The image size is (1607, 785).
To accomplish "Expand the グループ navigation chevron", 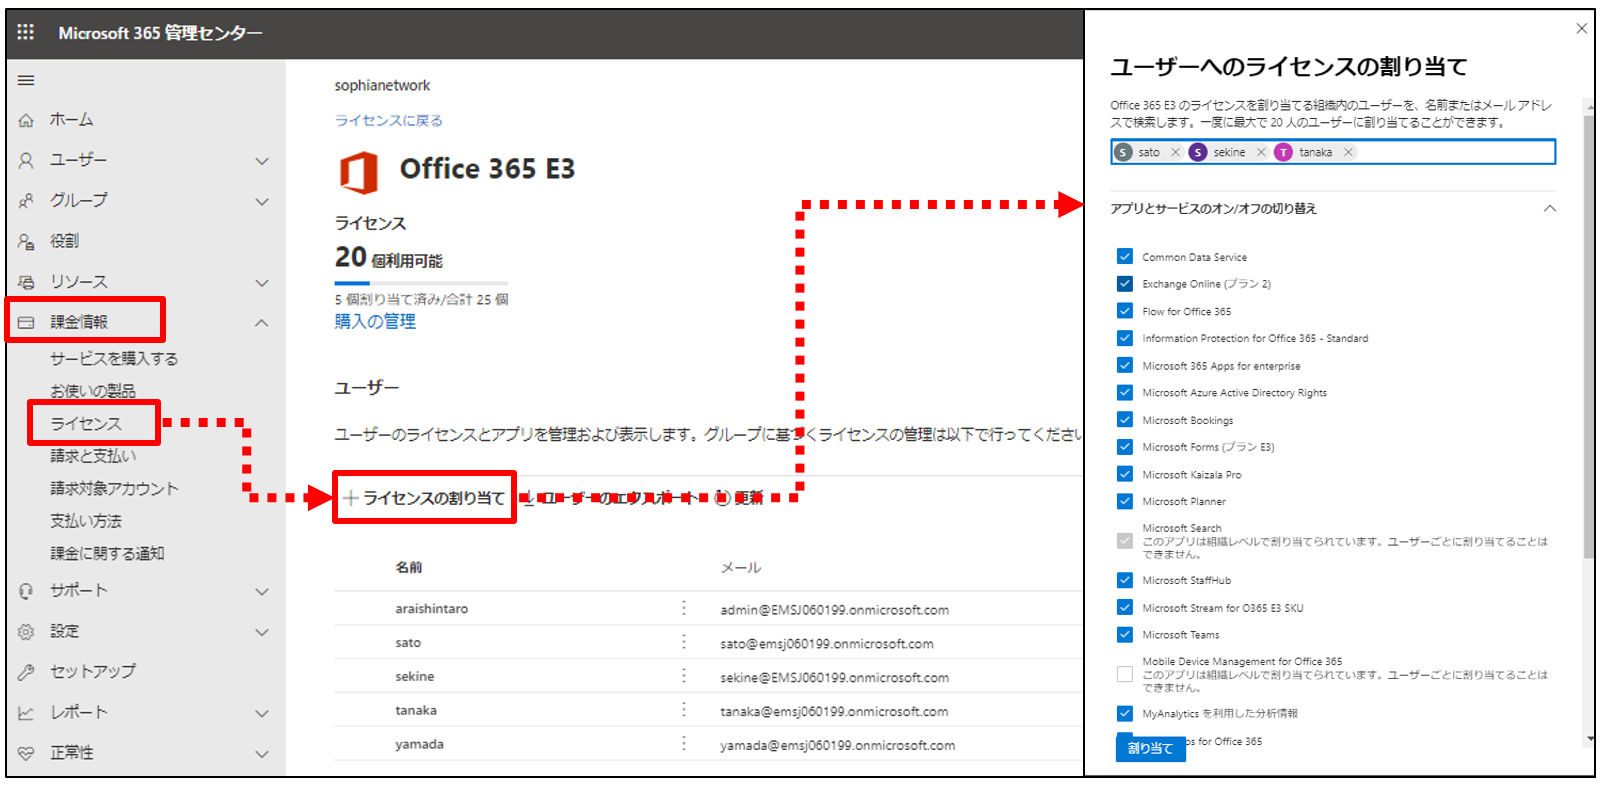I will click(262, 201).
